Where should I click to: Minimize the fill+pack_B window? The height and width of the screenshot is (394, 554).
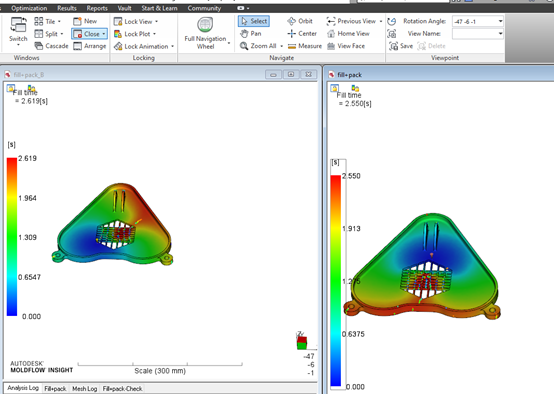(273, 75)
